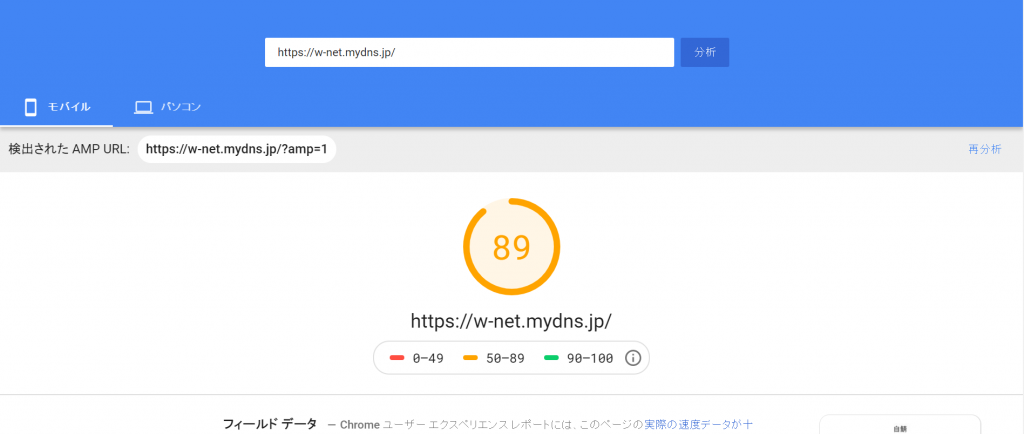Image resolution: width=1024 pixels, height=434 pixels.
Task: Click into the URL input field
Action: [x=468, y=52]
